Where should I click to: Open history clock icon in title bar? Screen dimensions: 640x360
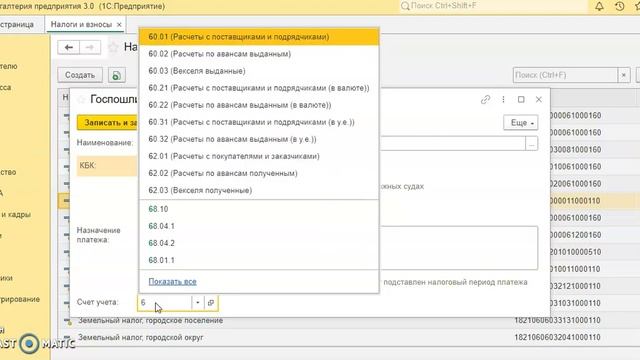click(620, 6)
